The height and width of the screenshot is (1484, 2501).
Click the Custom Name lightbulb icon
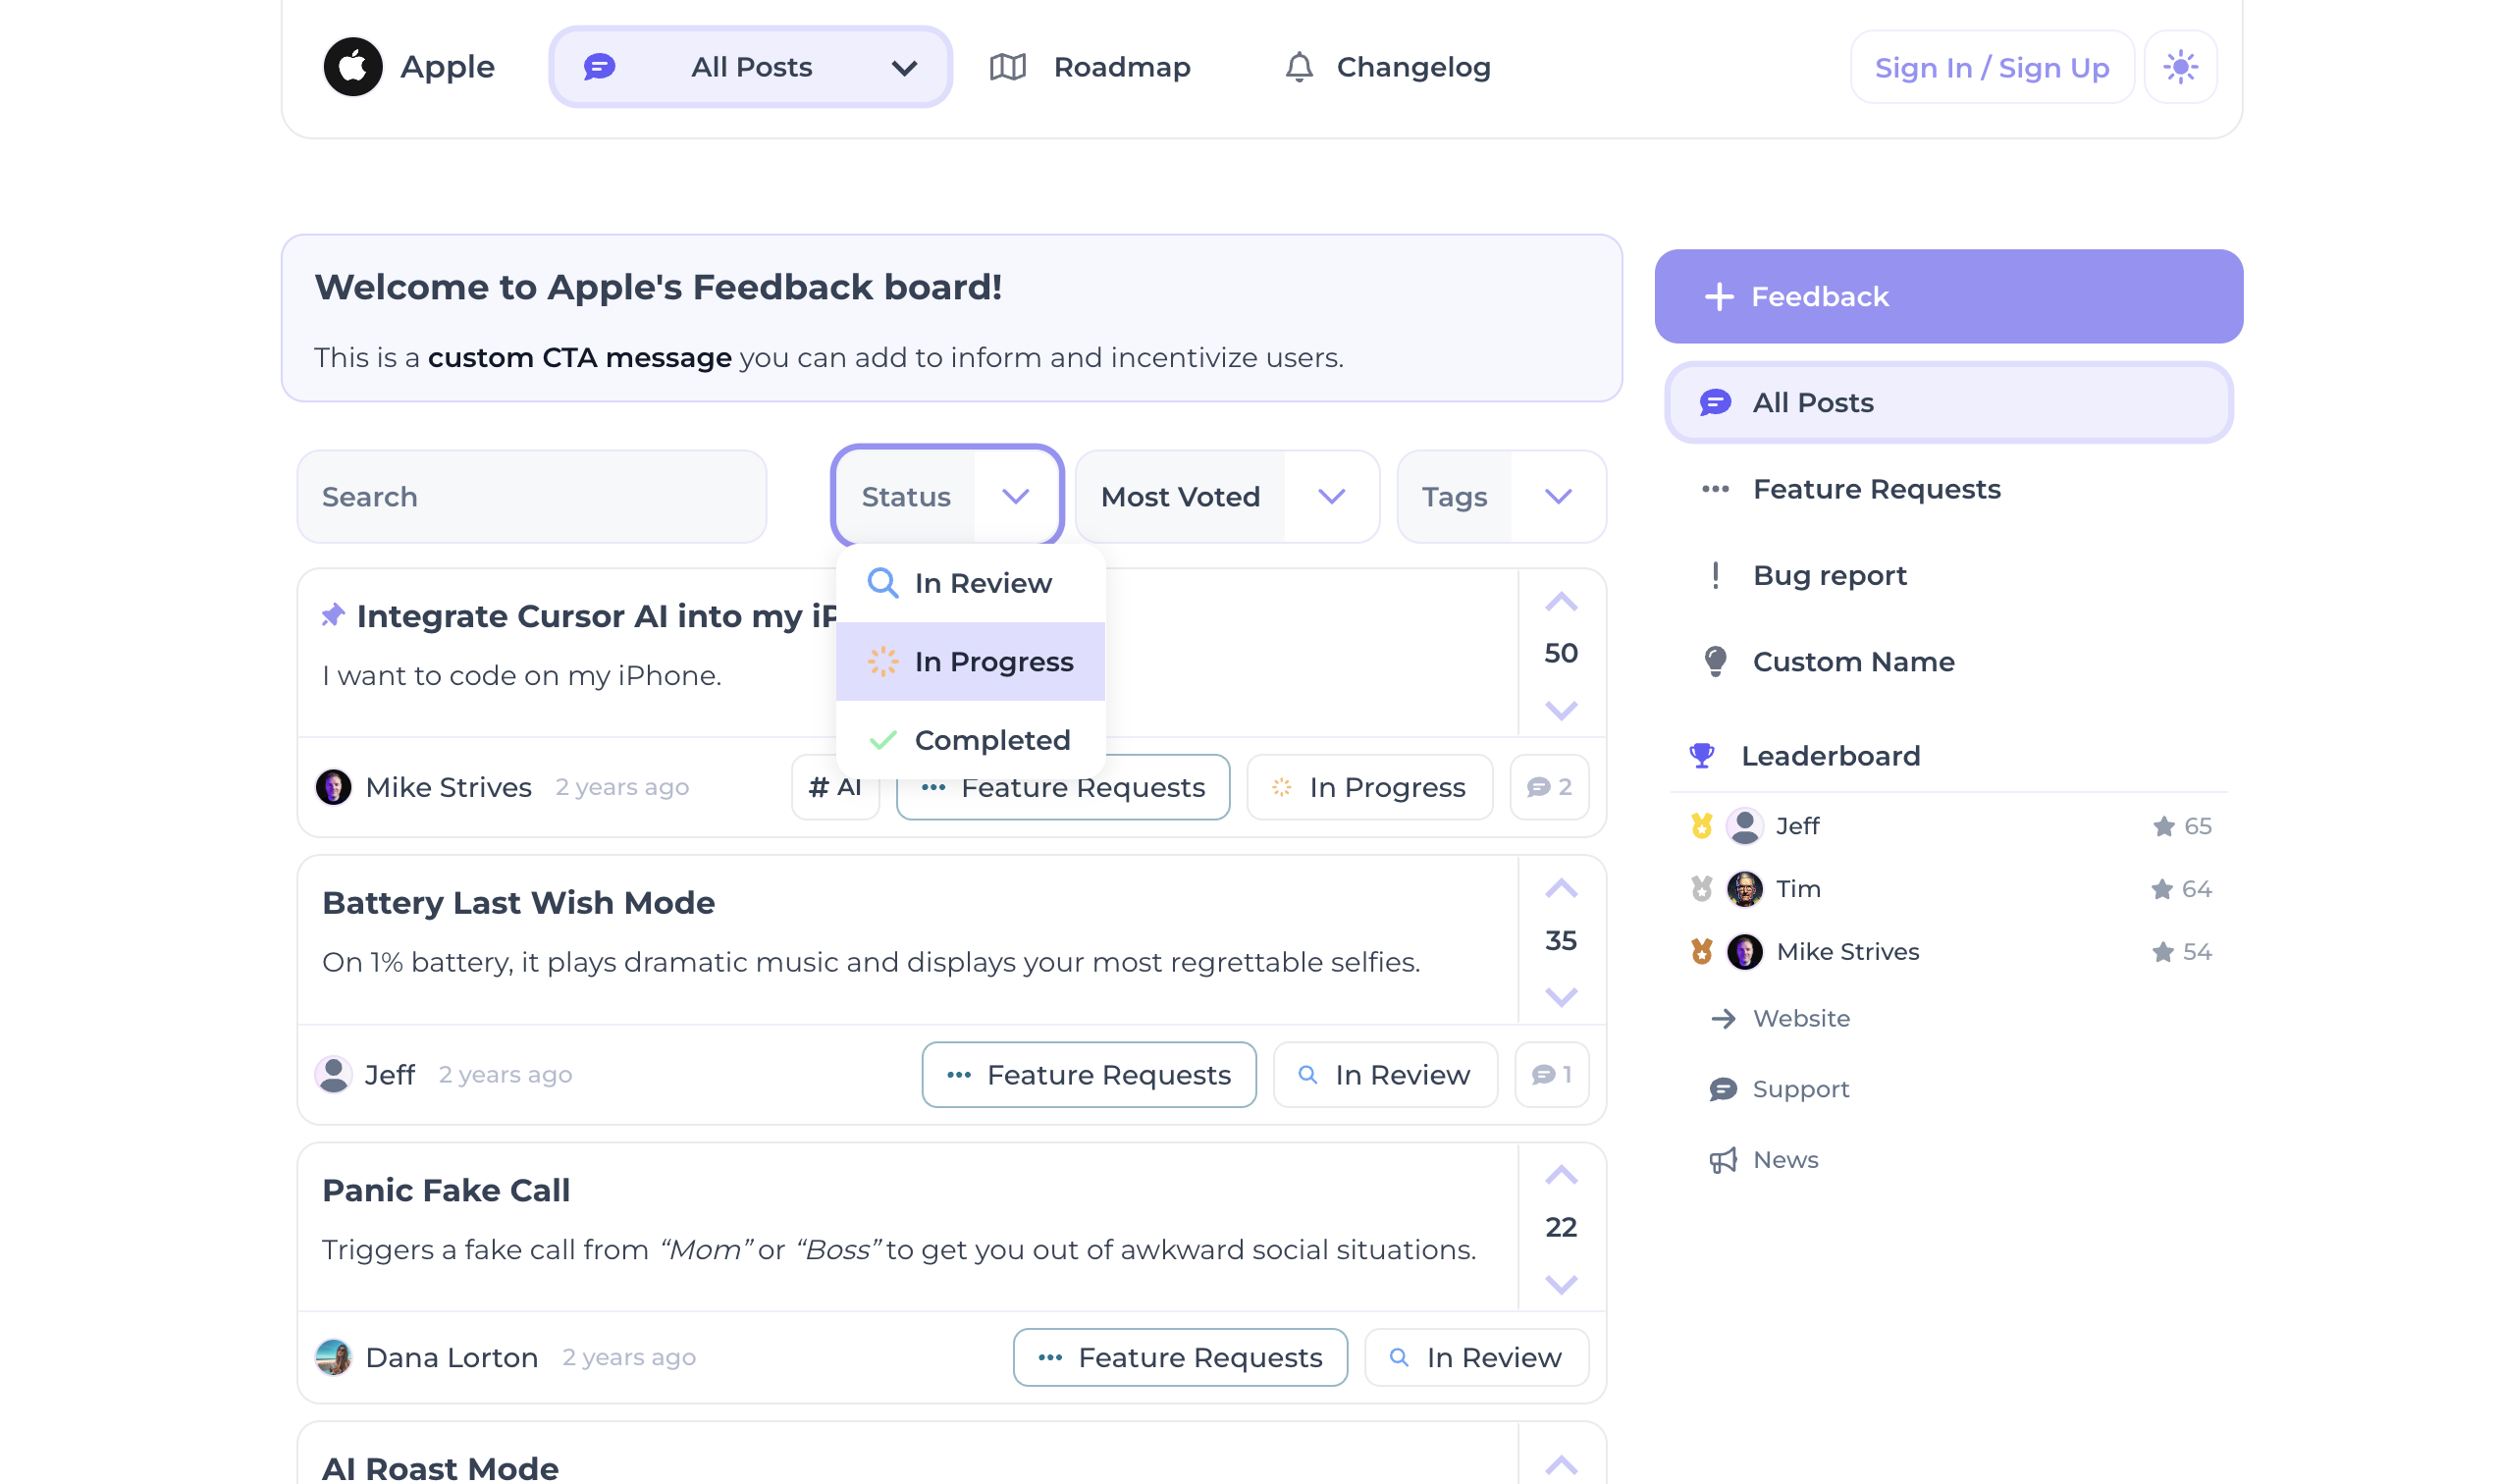coord(1715,661)
